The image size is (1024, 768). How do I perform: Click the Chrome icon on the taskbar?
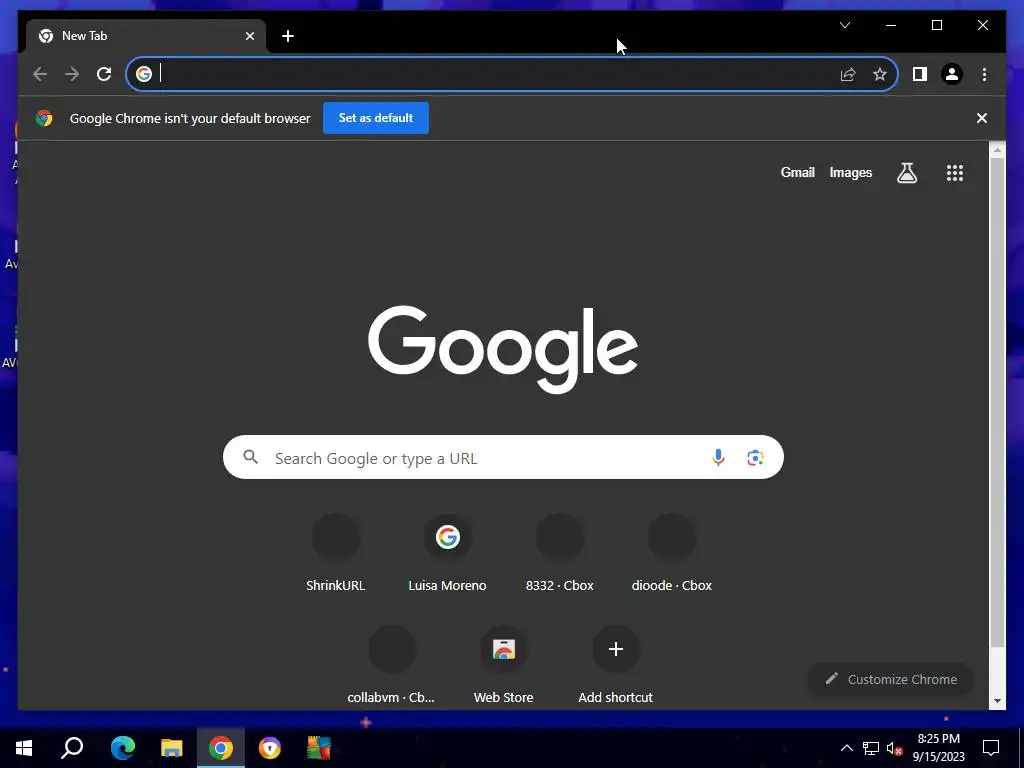coord(221,748)
